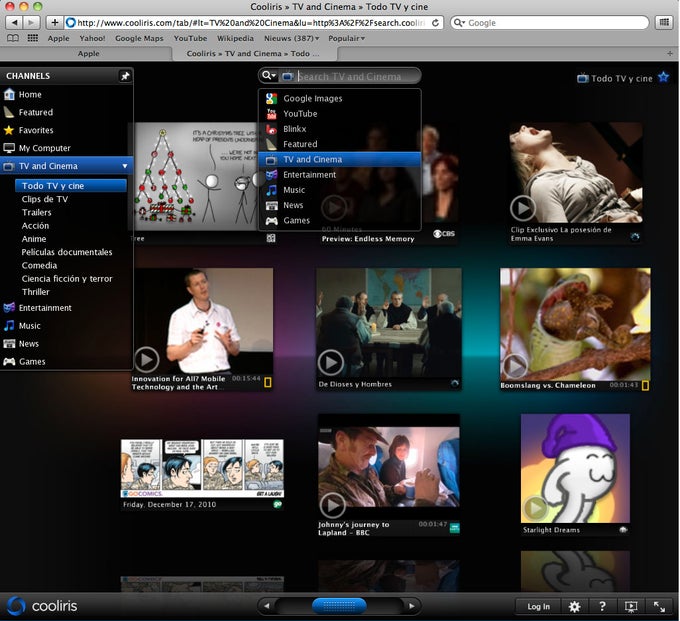Viewport: 680px width, 621px height.
Task: Choose News in search dropdown
Action: [x=340, y=205]
